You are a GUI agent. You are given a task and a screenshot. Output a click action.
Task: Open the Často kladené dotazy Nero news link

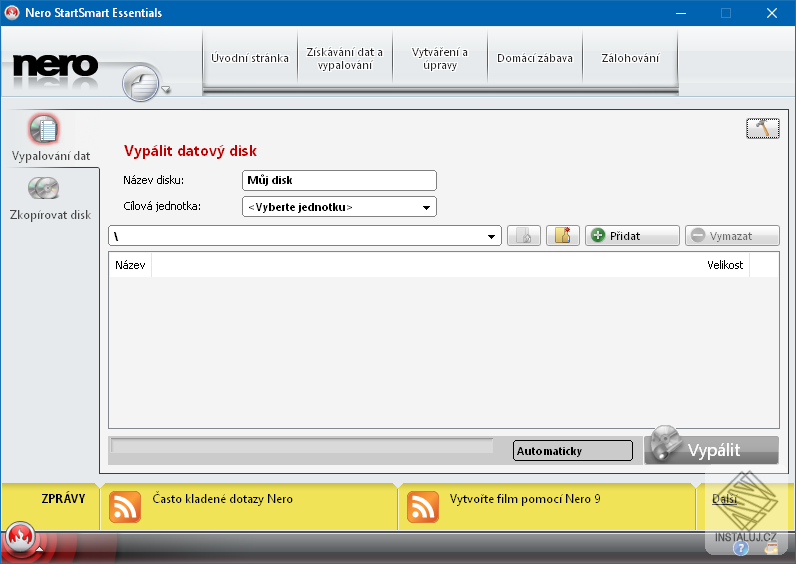click(222, 499)
